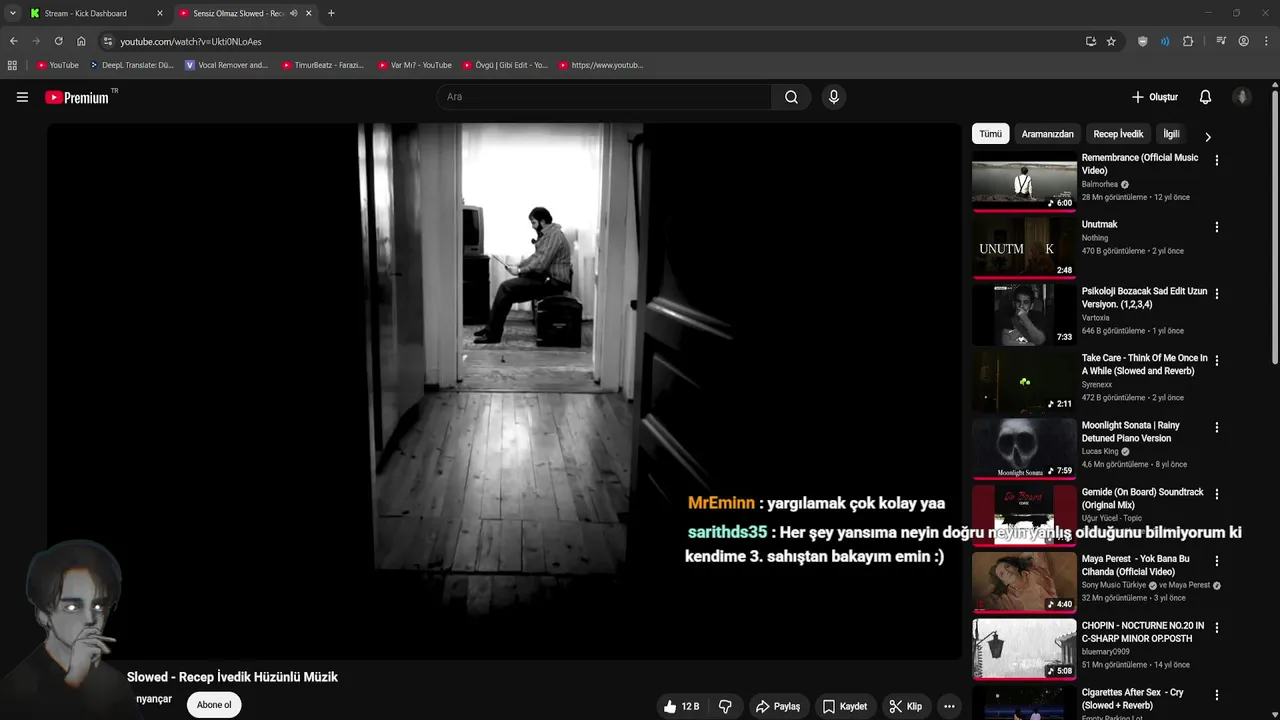Open options menu for Take Care video
The height and width of the screenshot is (720, 1280).
pos(1216,360)
